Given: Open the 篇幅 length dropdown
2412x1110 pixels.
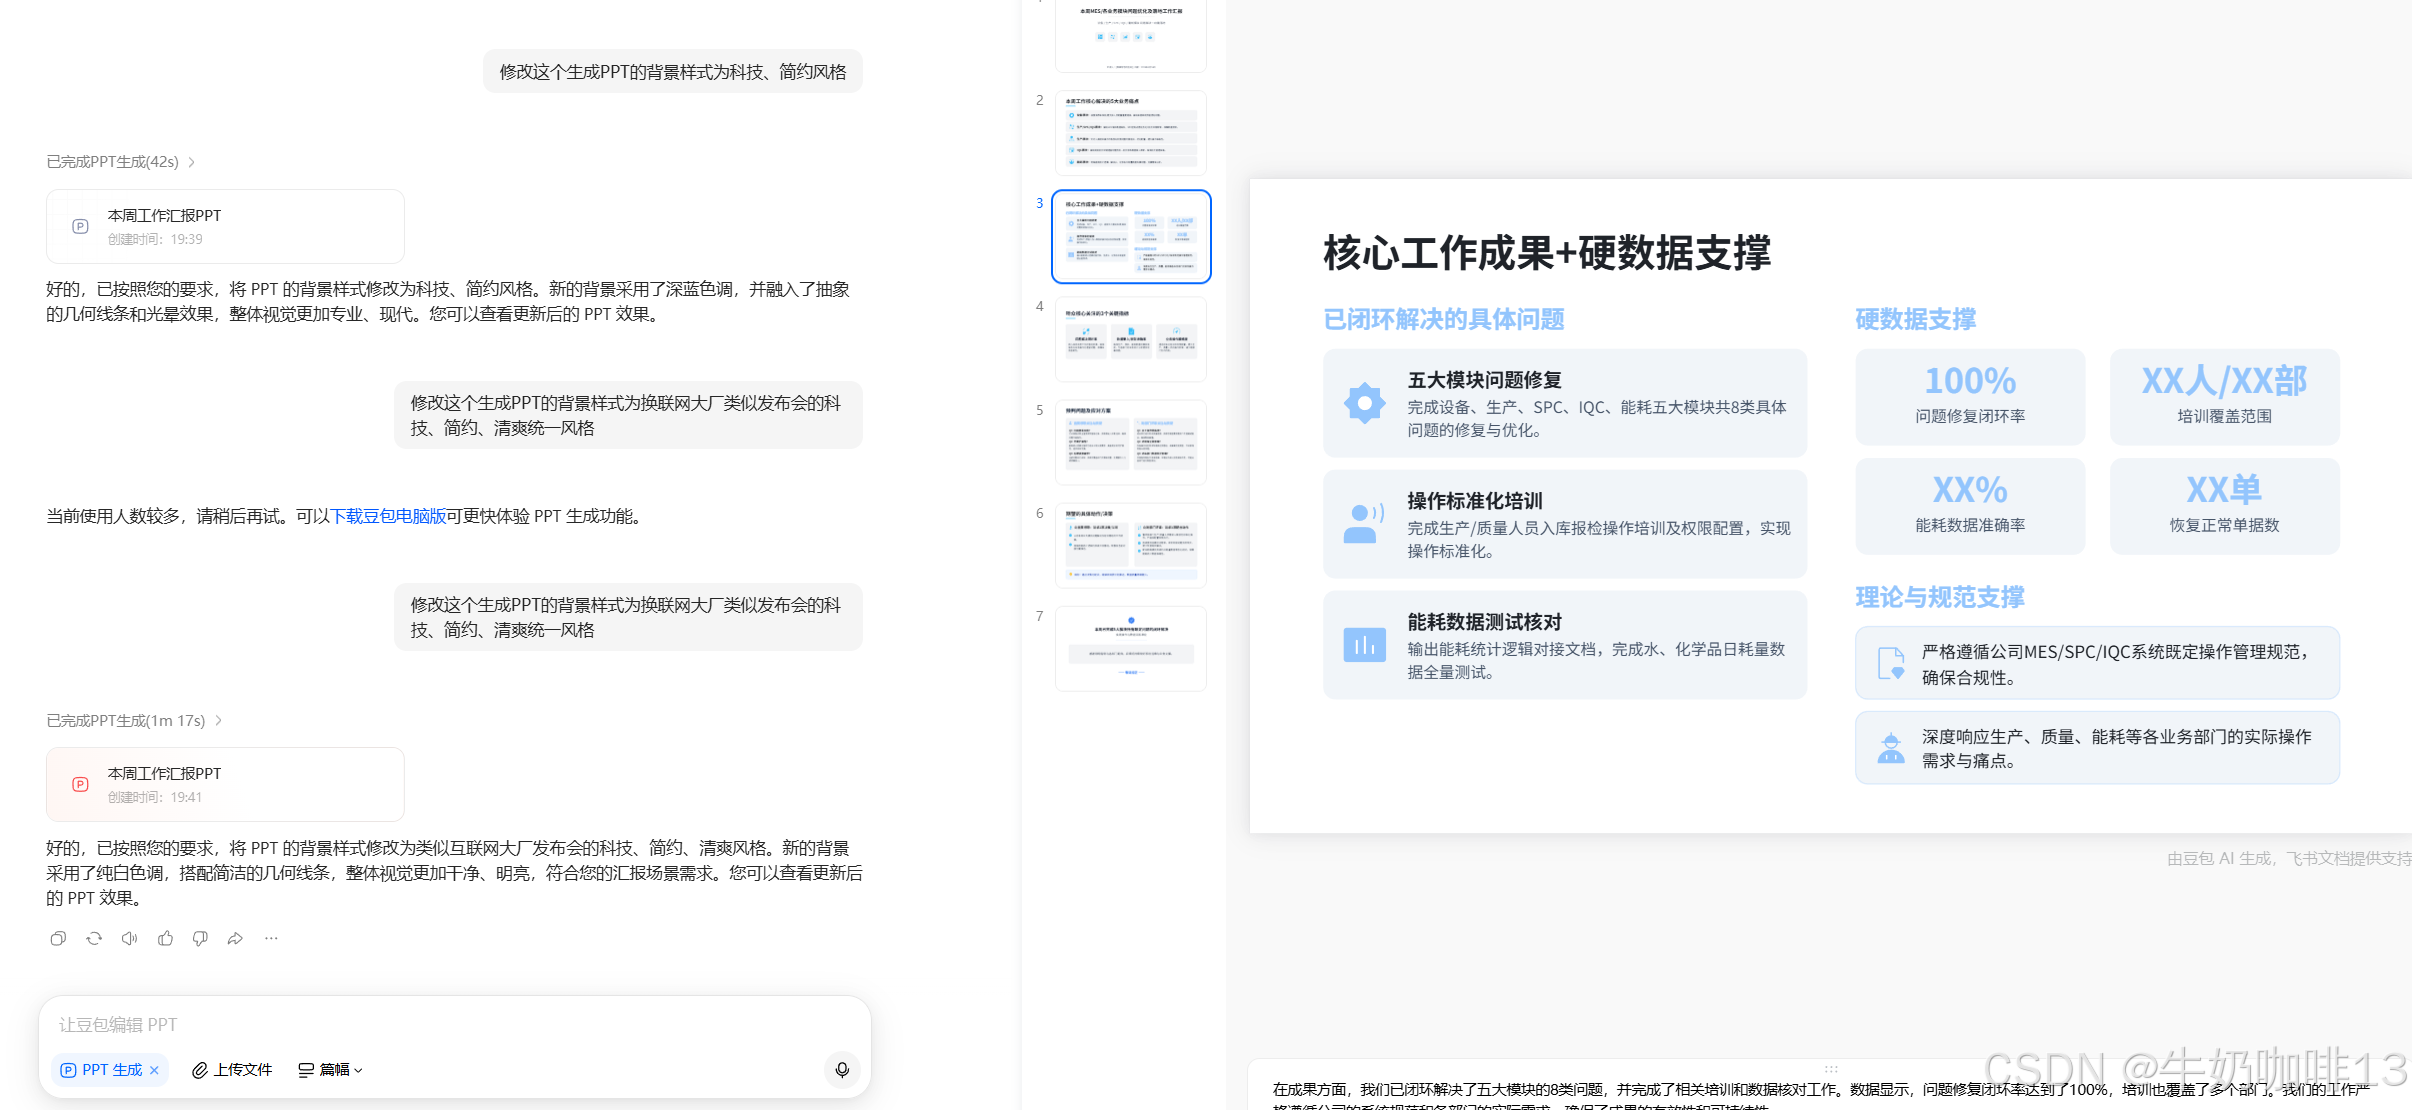Looking at the screenshot, I should 331,1070.
